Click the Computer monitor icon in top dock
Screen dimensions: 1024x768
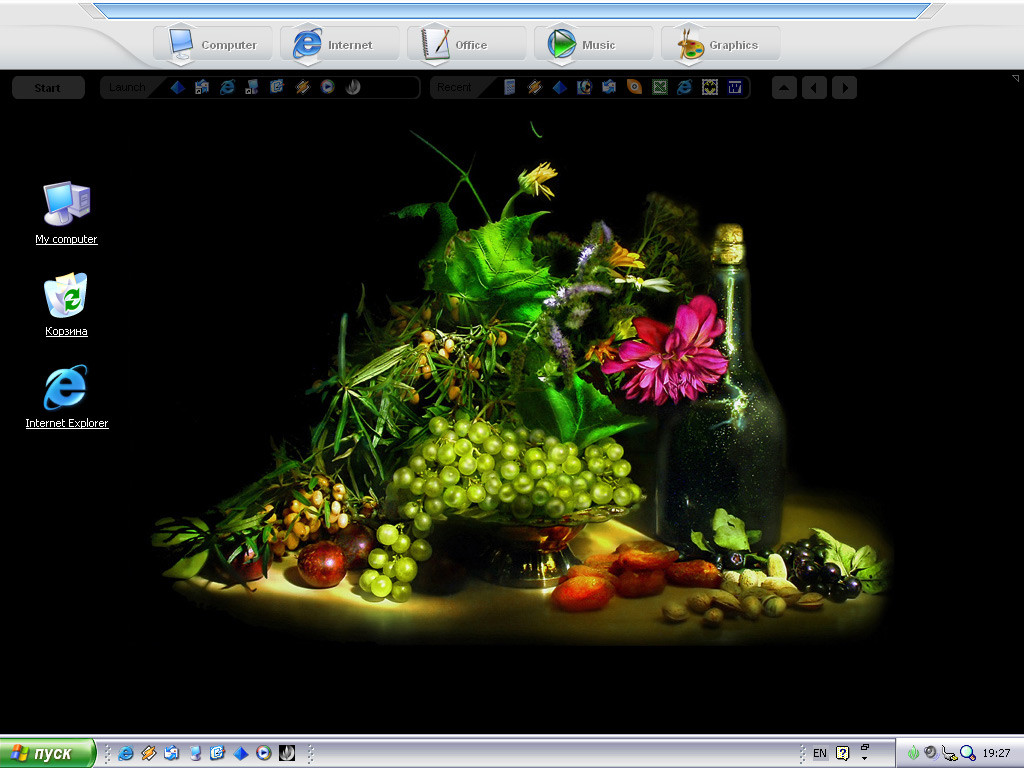(x=181, y=44)
